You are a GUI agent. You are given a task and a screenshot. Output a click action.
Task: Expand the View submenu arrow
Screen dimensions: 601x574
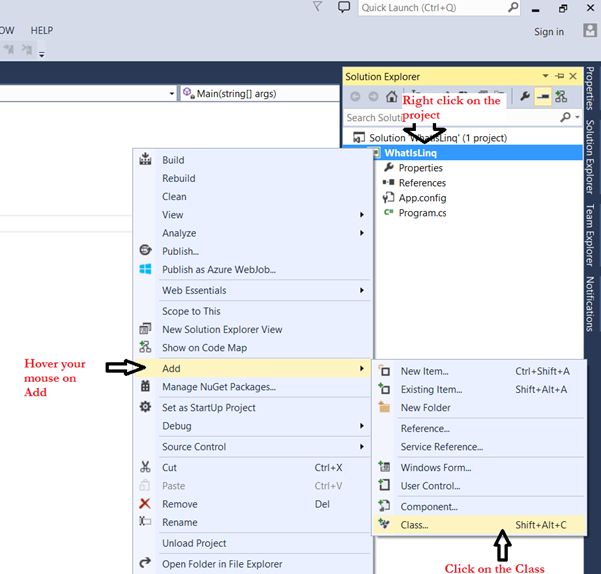pos(361,215)
